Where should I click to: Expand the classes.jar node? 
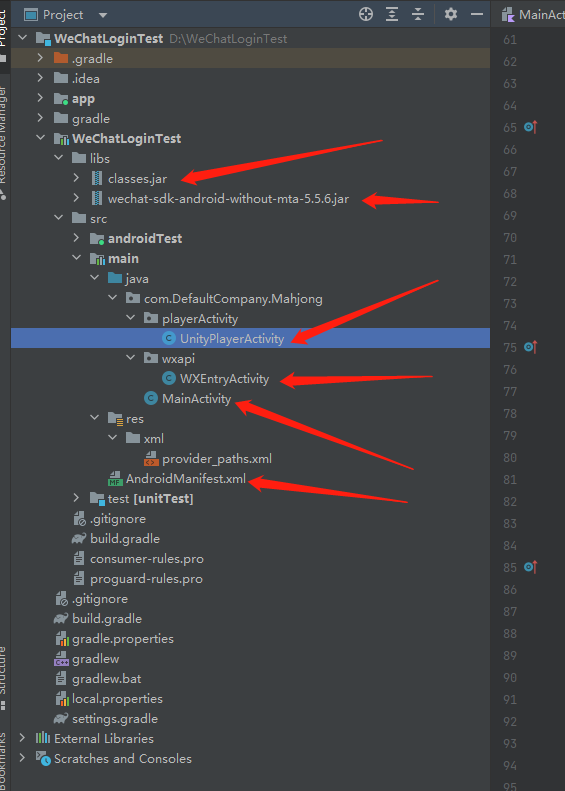[x=76, y=178]
